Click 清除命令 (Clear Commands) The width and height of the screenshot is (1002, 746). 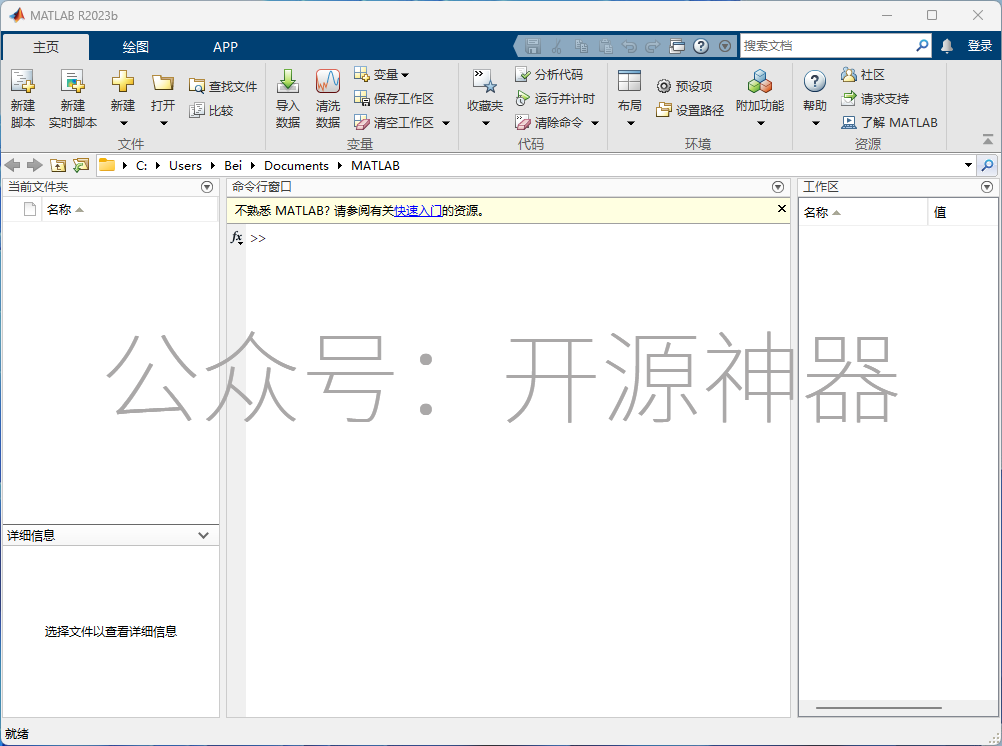(x=549, y=122)
